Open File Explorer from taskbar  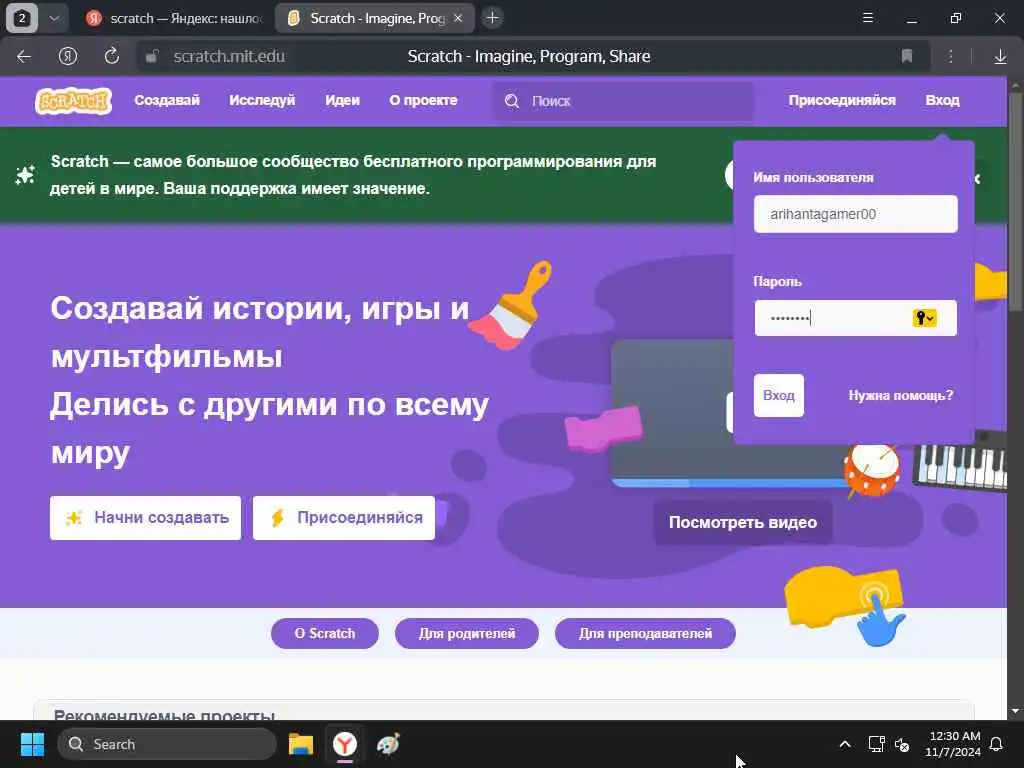pyautogui.click(x=301, y=744)
